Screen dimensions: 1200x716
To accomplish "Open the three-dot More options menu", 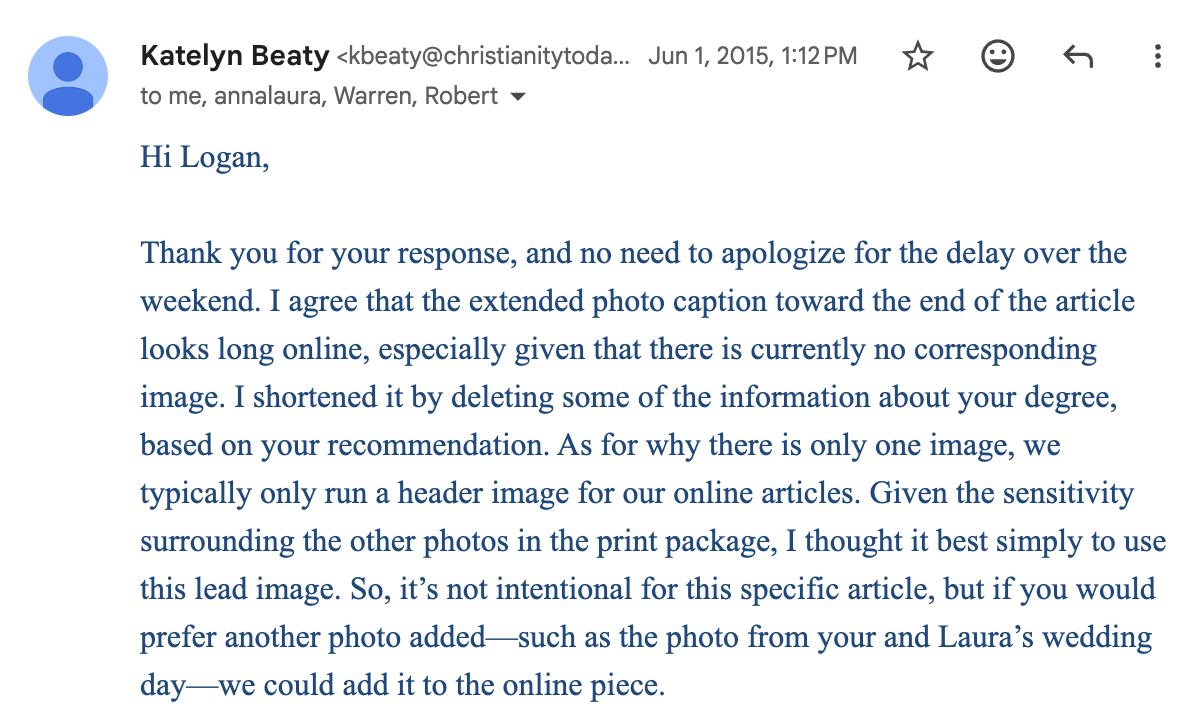I will pos(1157,57).
